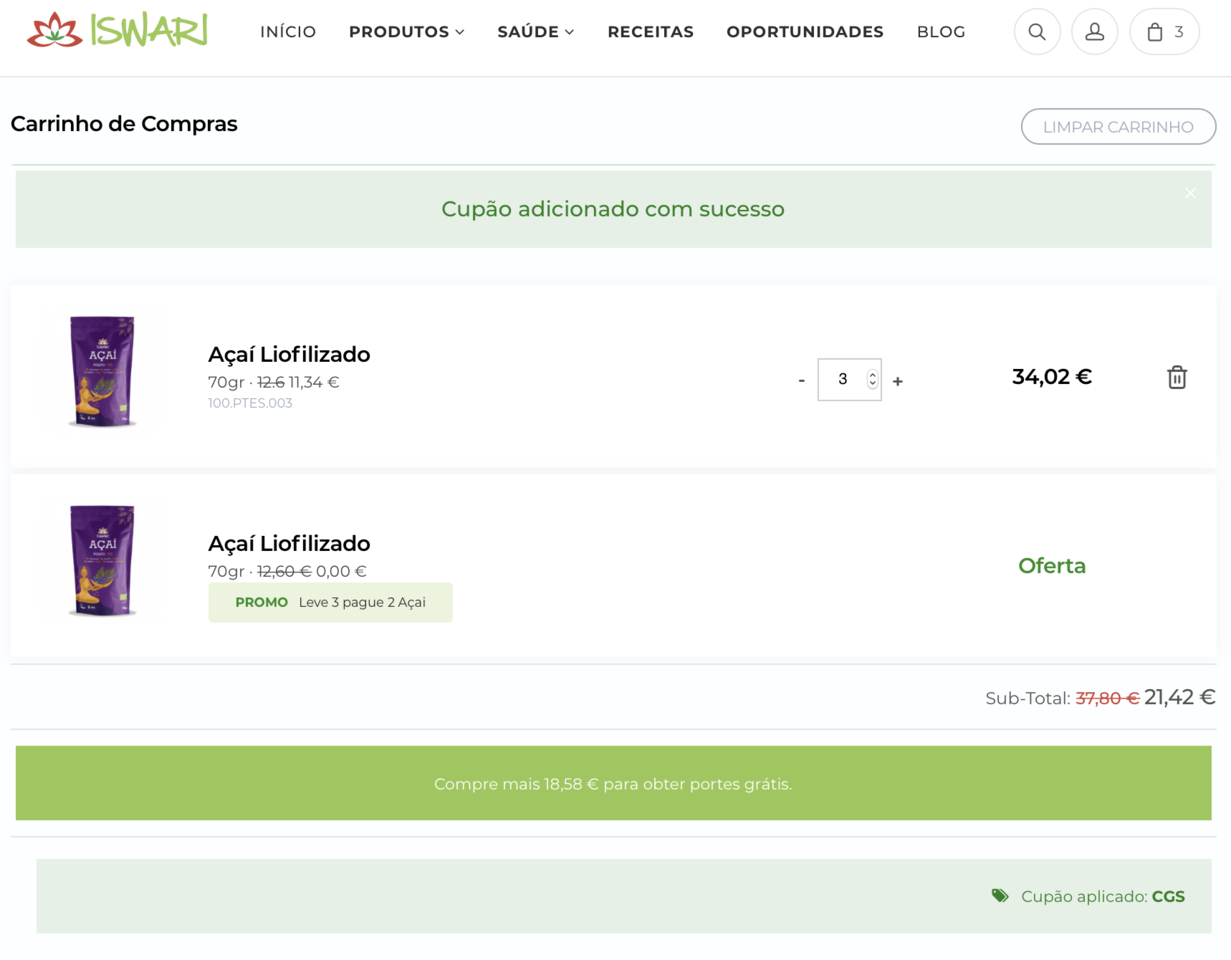Delete Açaí Liofilizado via trash icon
Viewport: 1231px width, 960px height.
pyautogui.click(x=1178, y=377)
